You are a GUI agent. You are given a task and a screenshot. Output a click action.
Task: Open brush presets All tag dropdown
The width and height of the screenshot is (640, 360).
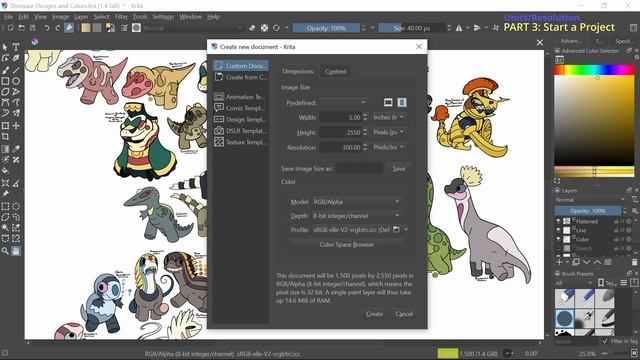[x=574, y=283]
